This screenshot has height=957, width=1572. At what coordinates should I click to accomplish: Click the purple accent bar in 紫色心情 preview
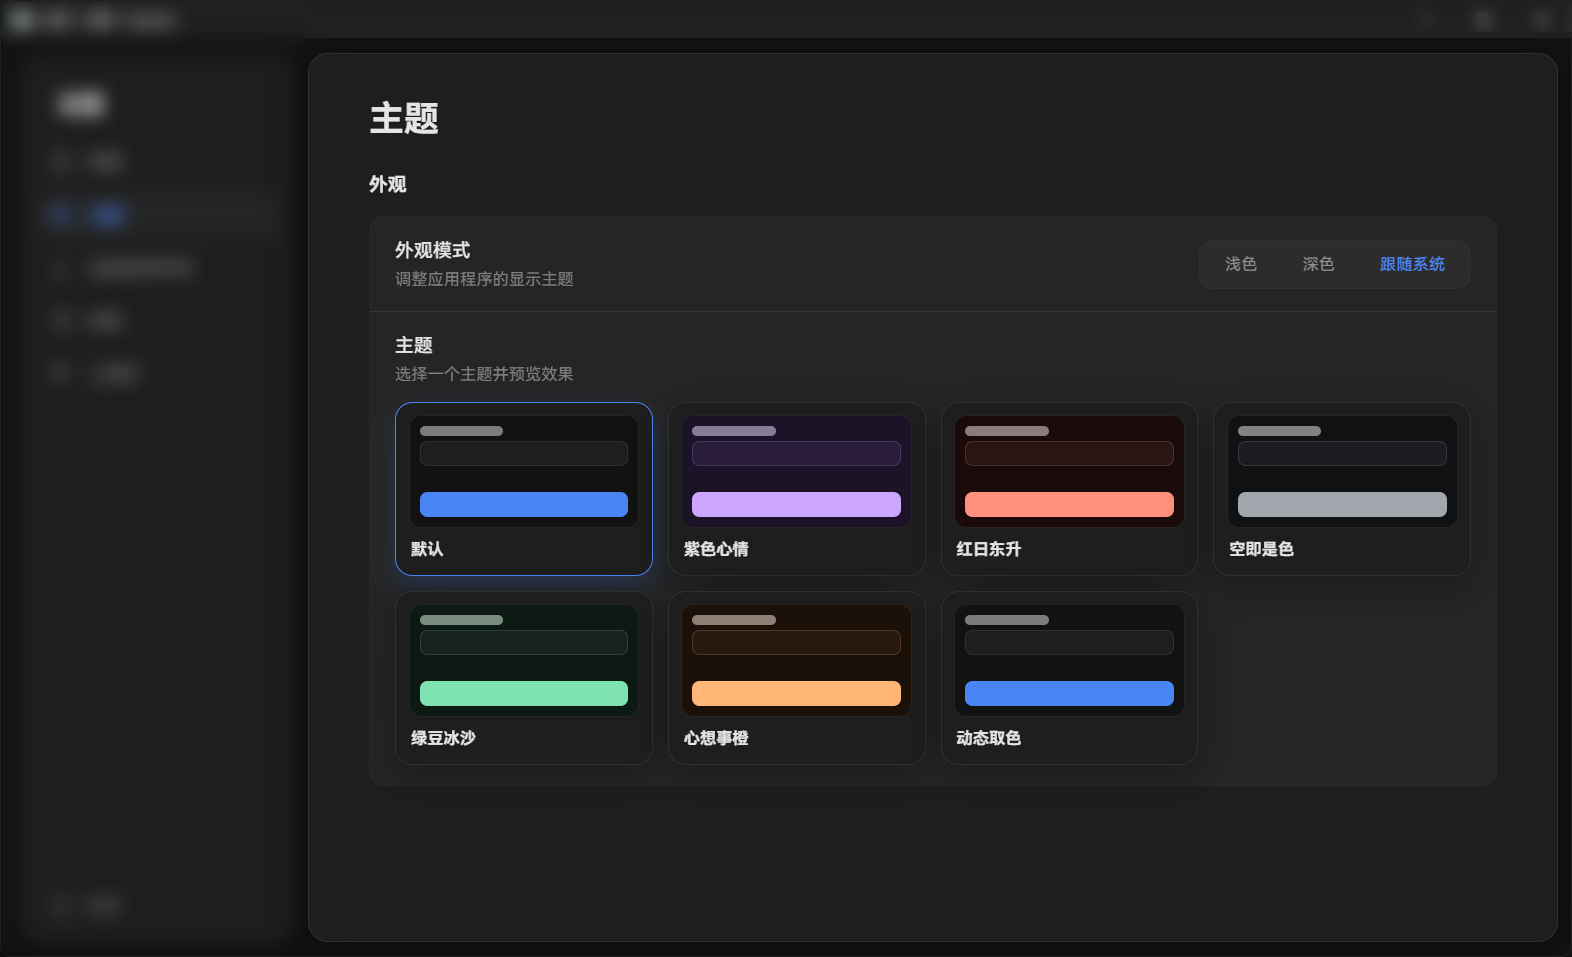[x=796, y=505]
